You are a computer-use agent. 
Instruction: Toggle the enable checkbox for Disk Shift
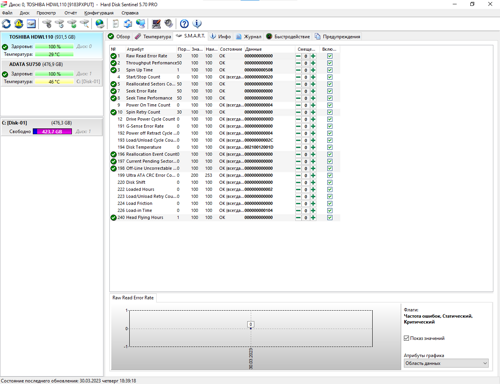tap(330, 182)
